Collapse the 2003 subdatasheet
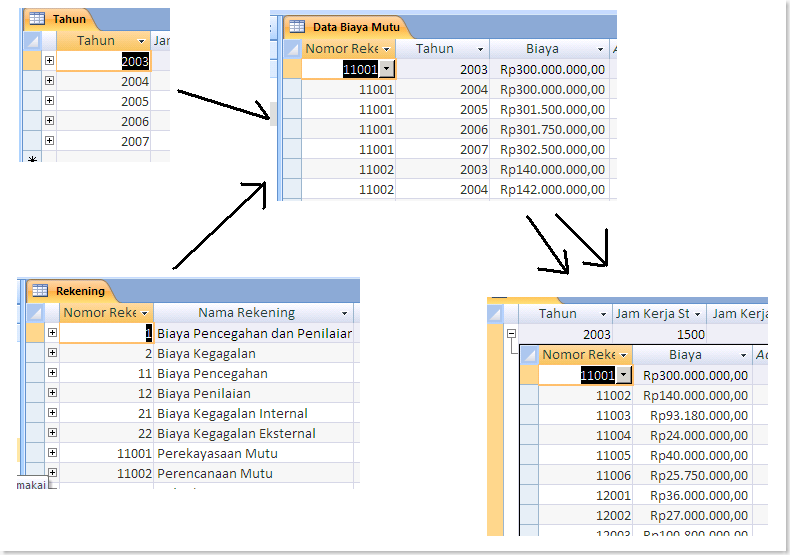The width and height of the screenshot is (790, 555). (x=511, y=333)
